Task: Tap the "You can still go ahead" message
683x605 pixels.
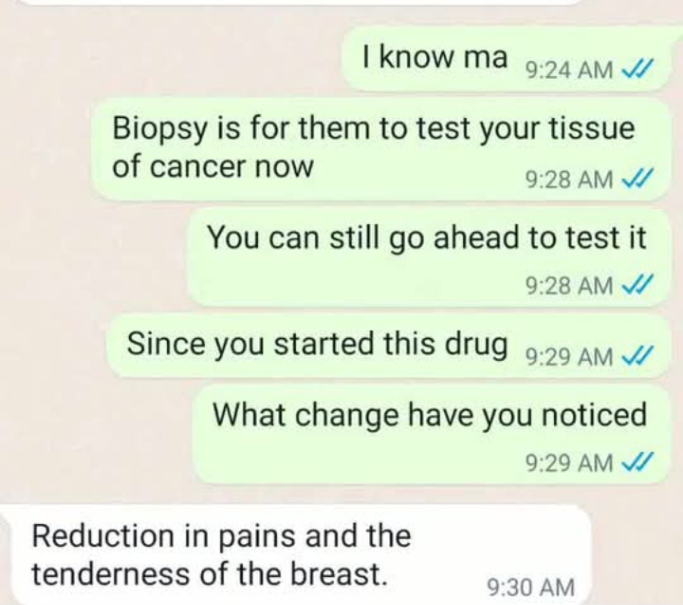Action: click(429, 257)
